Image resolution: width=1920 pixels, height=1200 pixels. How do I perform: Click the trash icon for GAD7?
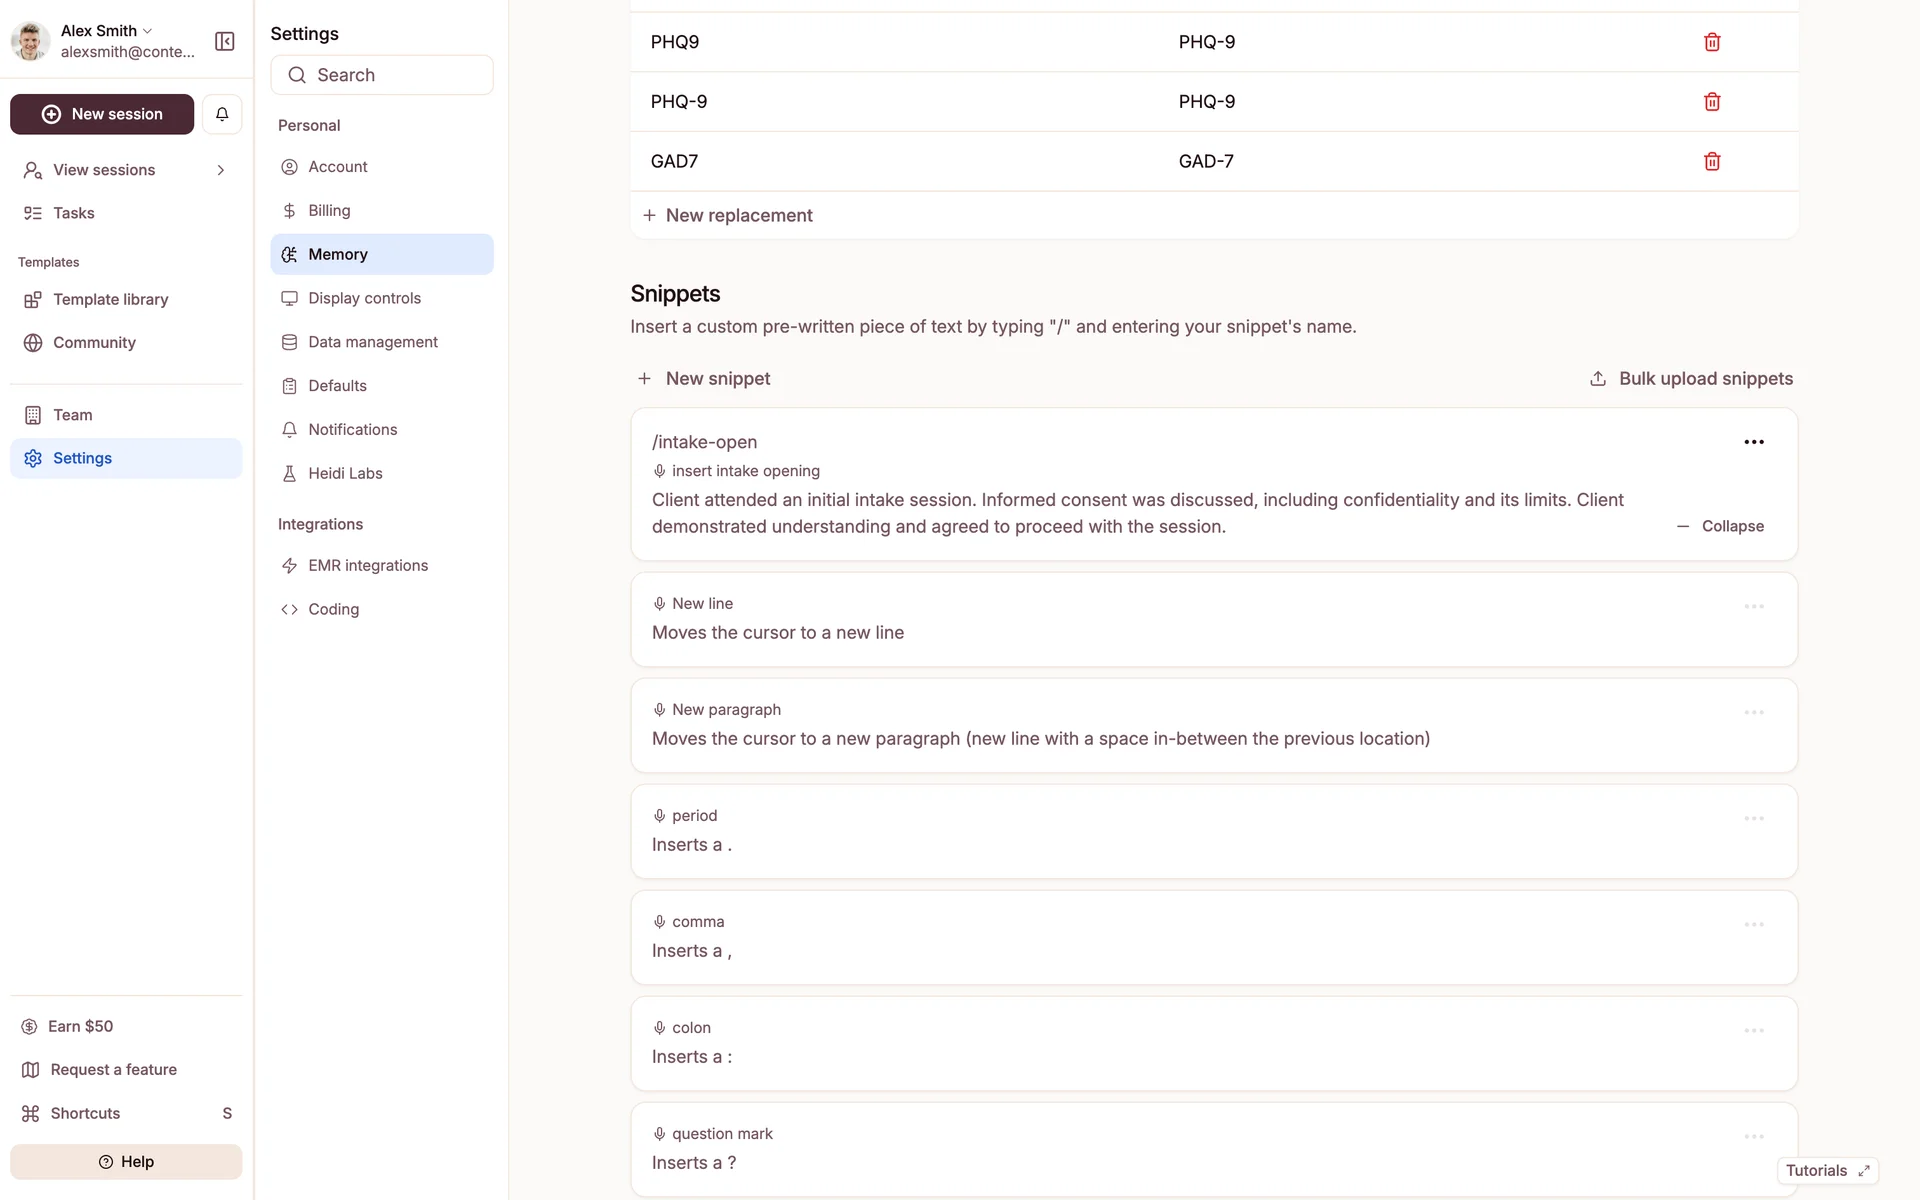pos(1712,161)
